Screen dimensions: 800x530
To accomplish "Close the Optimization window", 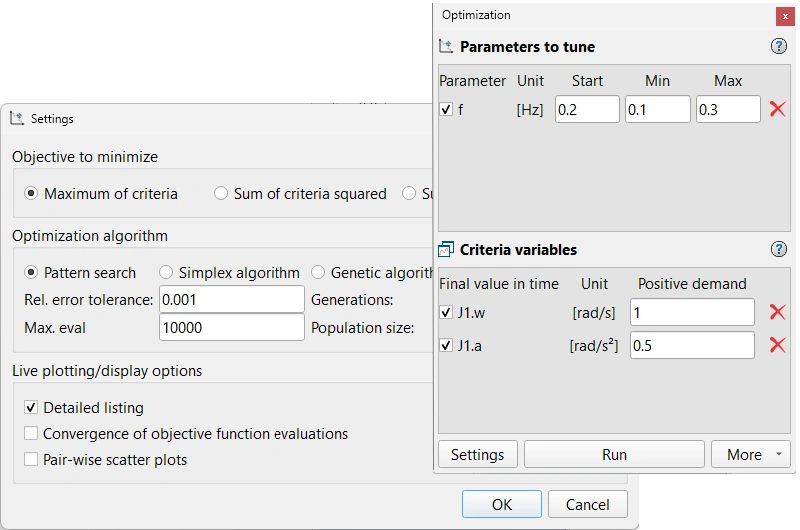I will point(785,16).
